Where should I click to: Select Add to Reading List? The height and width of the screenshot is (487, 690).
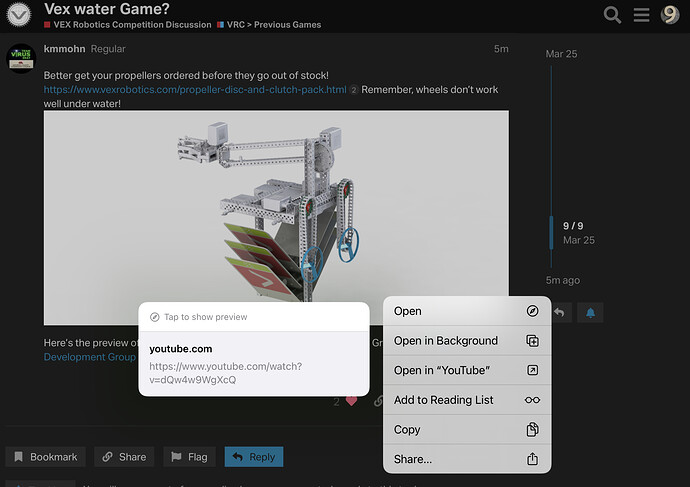[x=467, y=400]
